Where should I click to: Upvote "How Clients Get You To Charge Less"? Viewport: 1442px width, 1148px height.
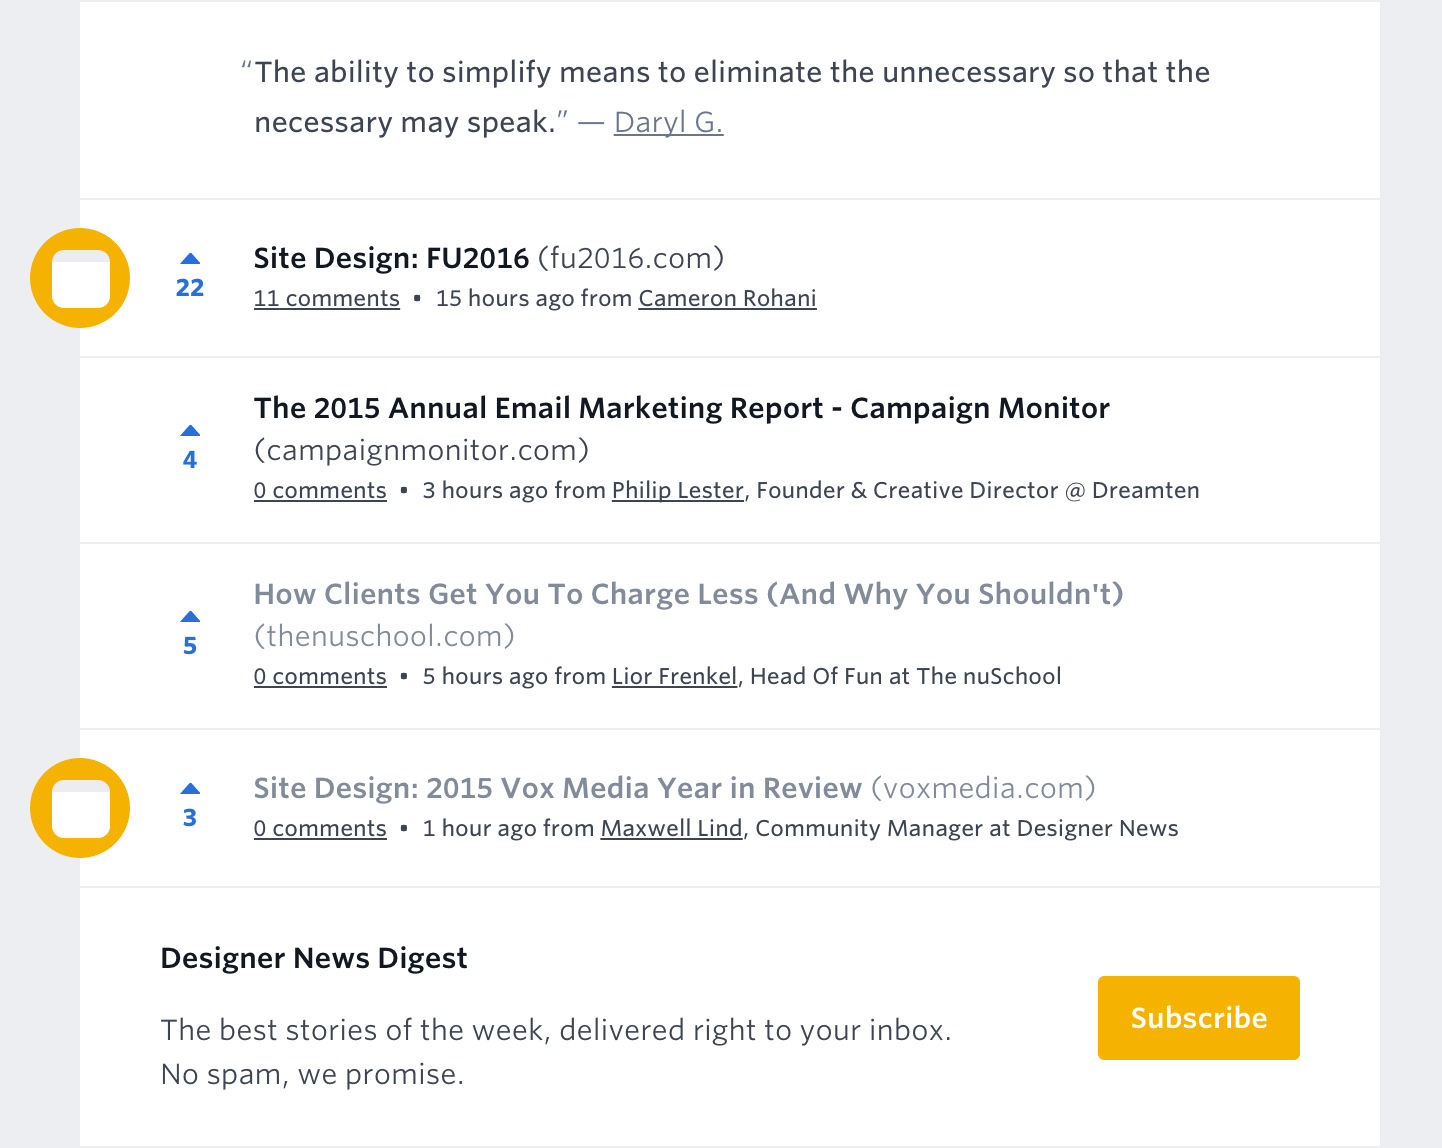190,616
